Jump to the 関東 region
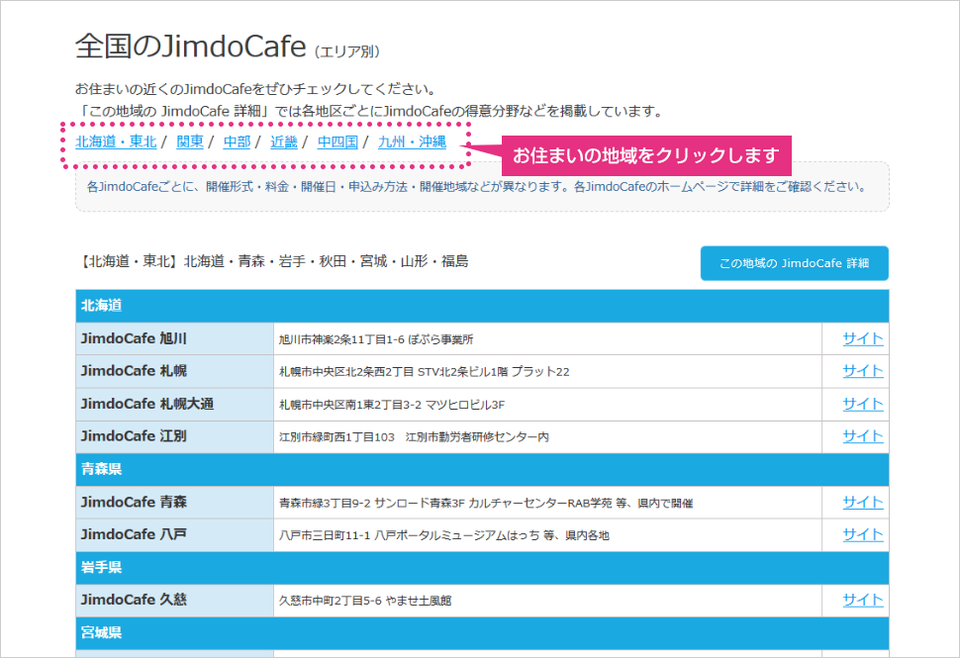The width and height of the screenshot is (960, 658). (x=190, y=142)
